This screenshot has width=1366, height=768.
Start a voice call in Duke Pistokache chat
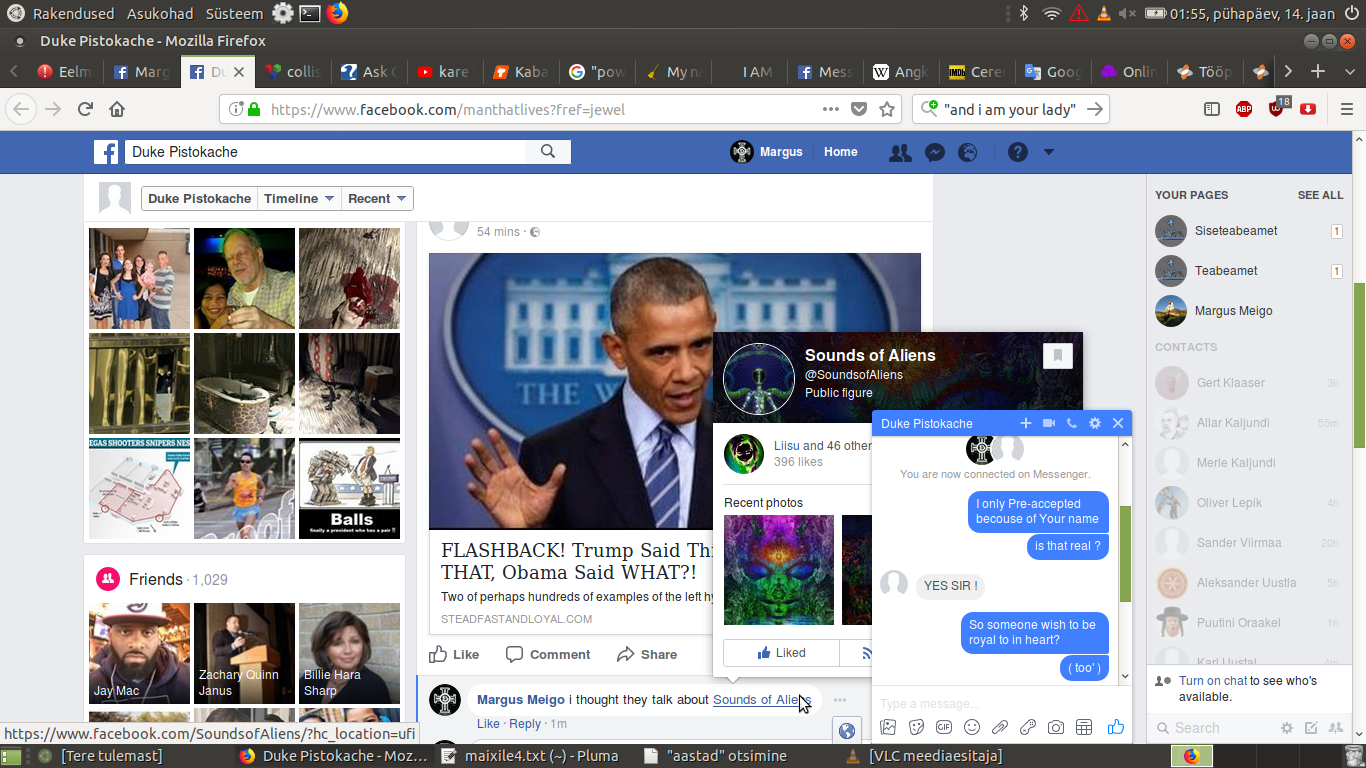(1072, 423)
